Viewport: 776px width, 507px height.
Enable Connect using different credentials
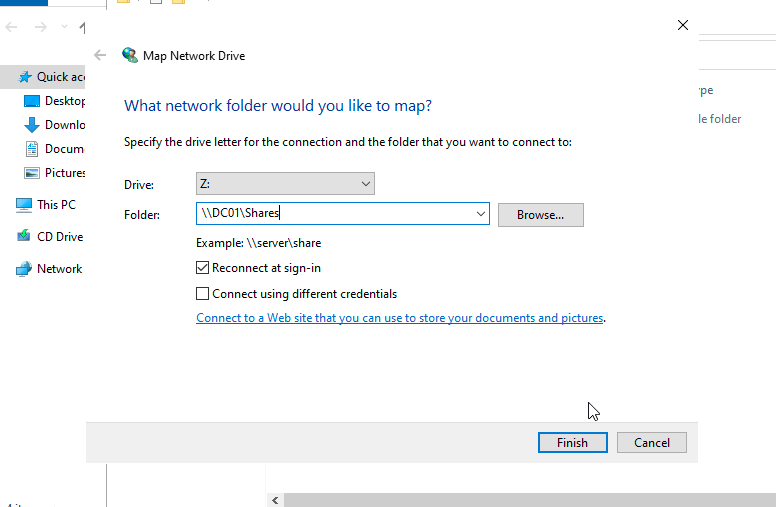pyautogui.click(x=204, y=294)
